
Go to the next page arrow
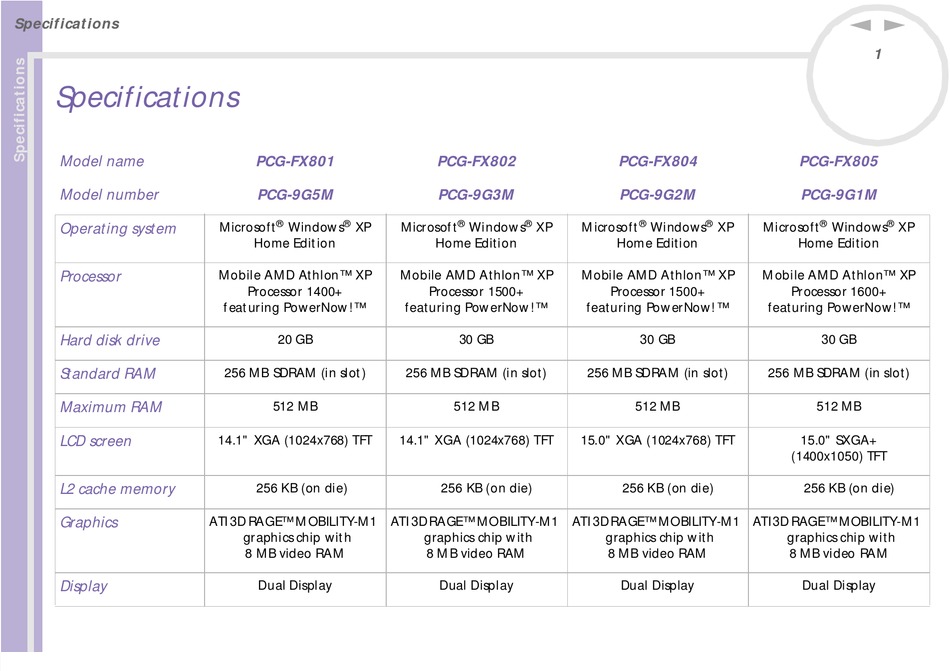[894, 25]
